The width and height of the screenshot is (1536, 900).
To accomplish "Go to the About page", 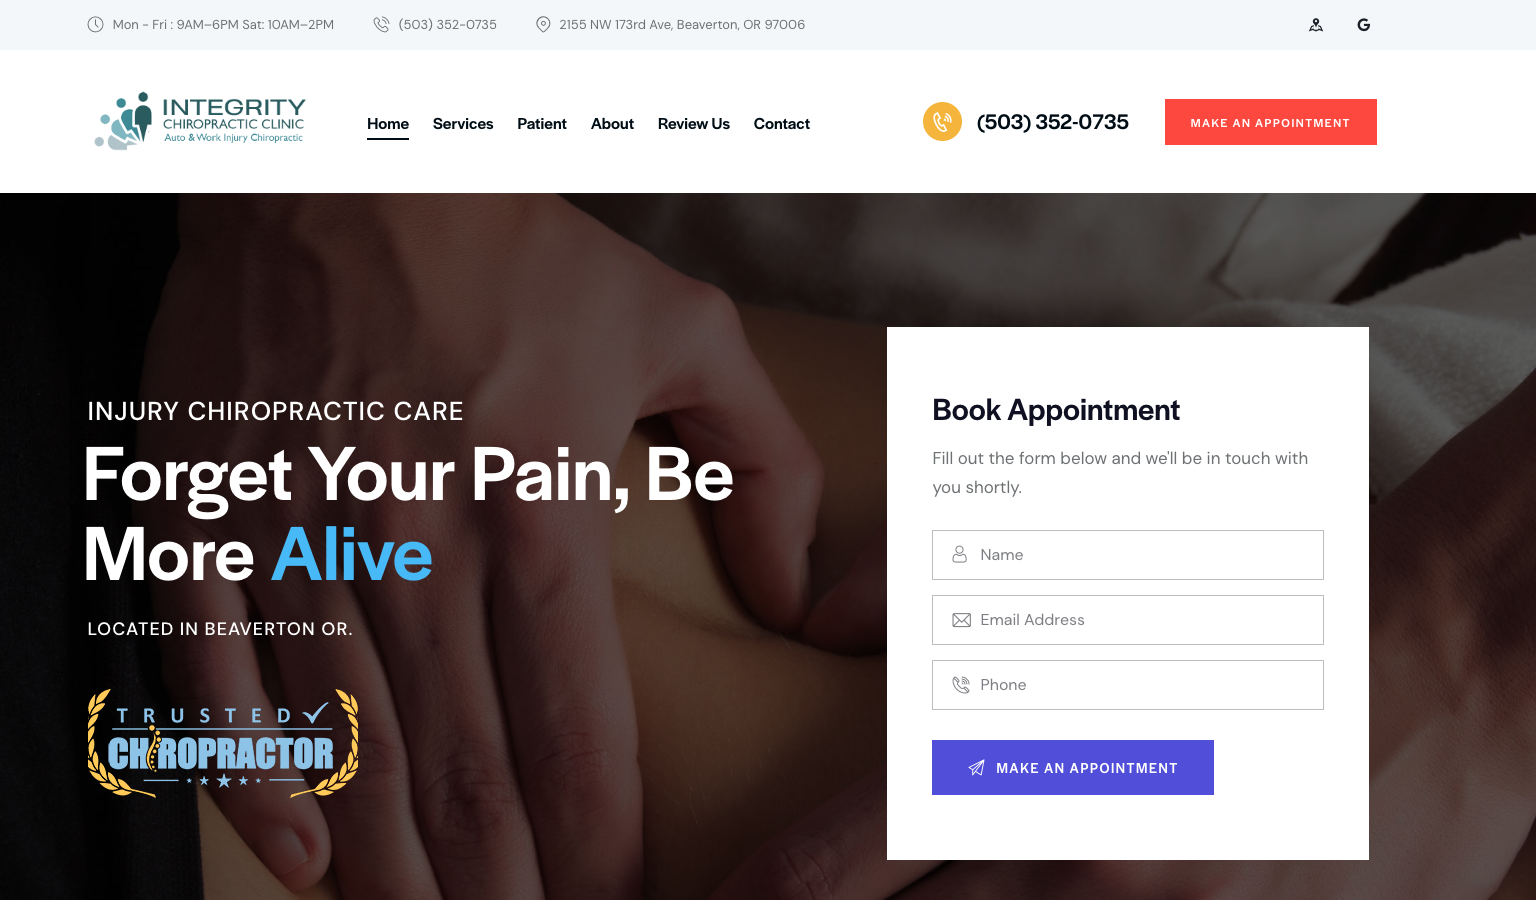I will [x=612, y=124].
